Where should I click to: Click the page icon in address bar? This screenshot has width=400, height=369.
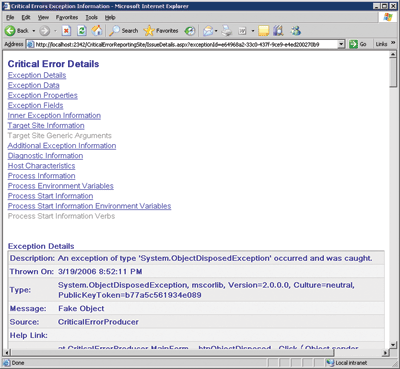31,44
